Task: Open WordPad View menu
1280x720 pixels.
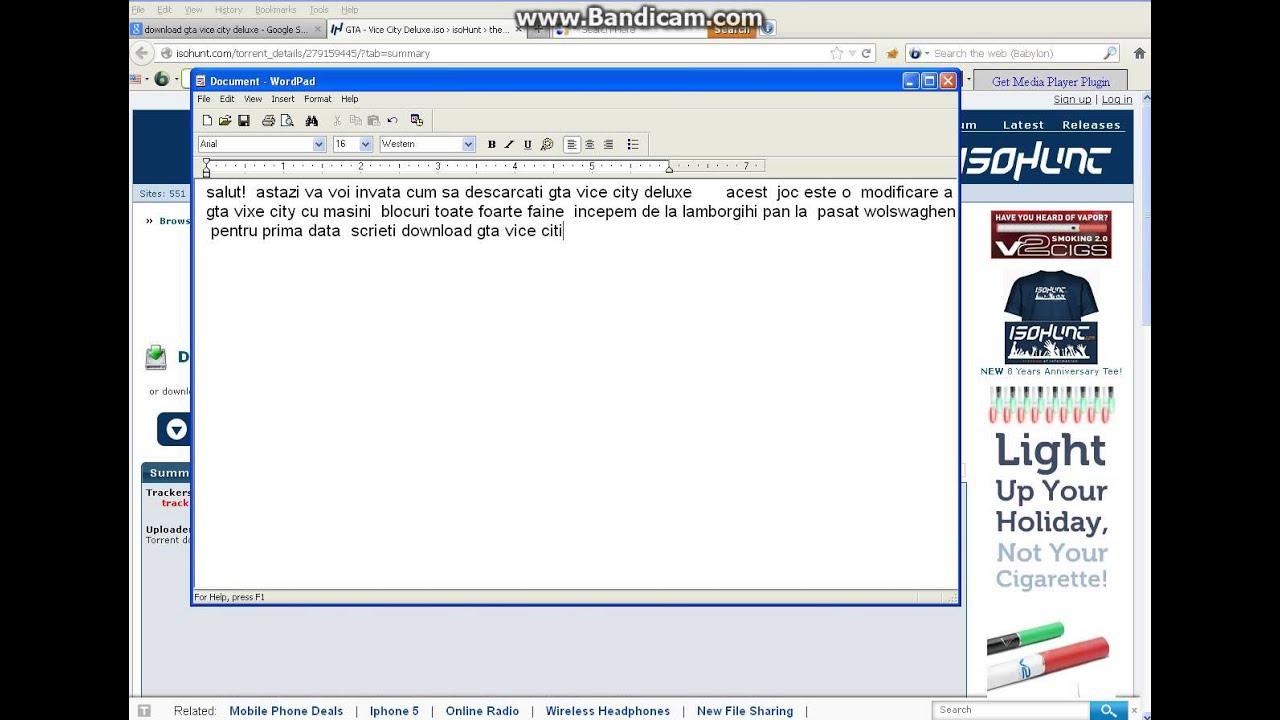Action: tap(253, 99)
